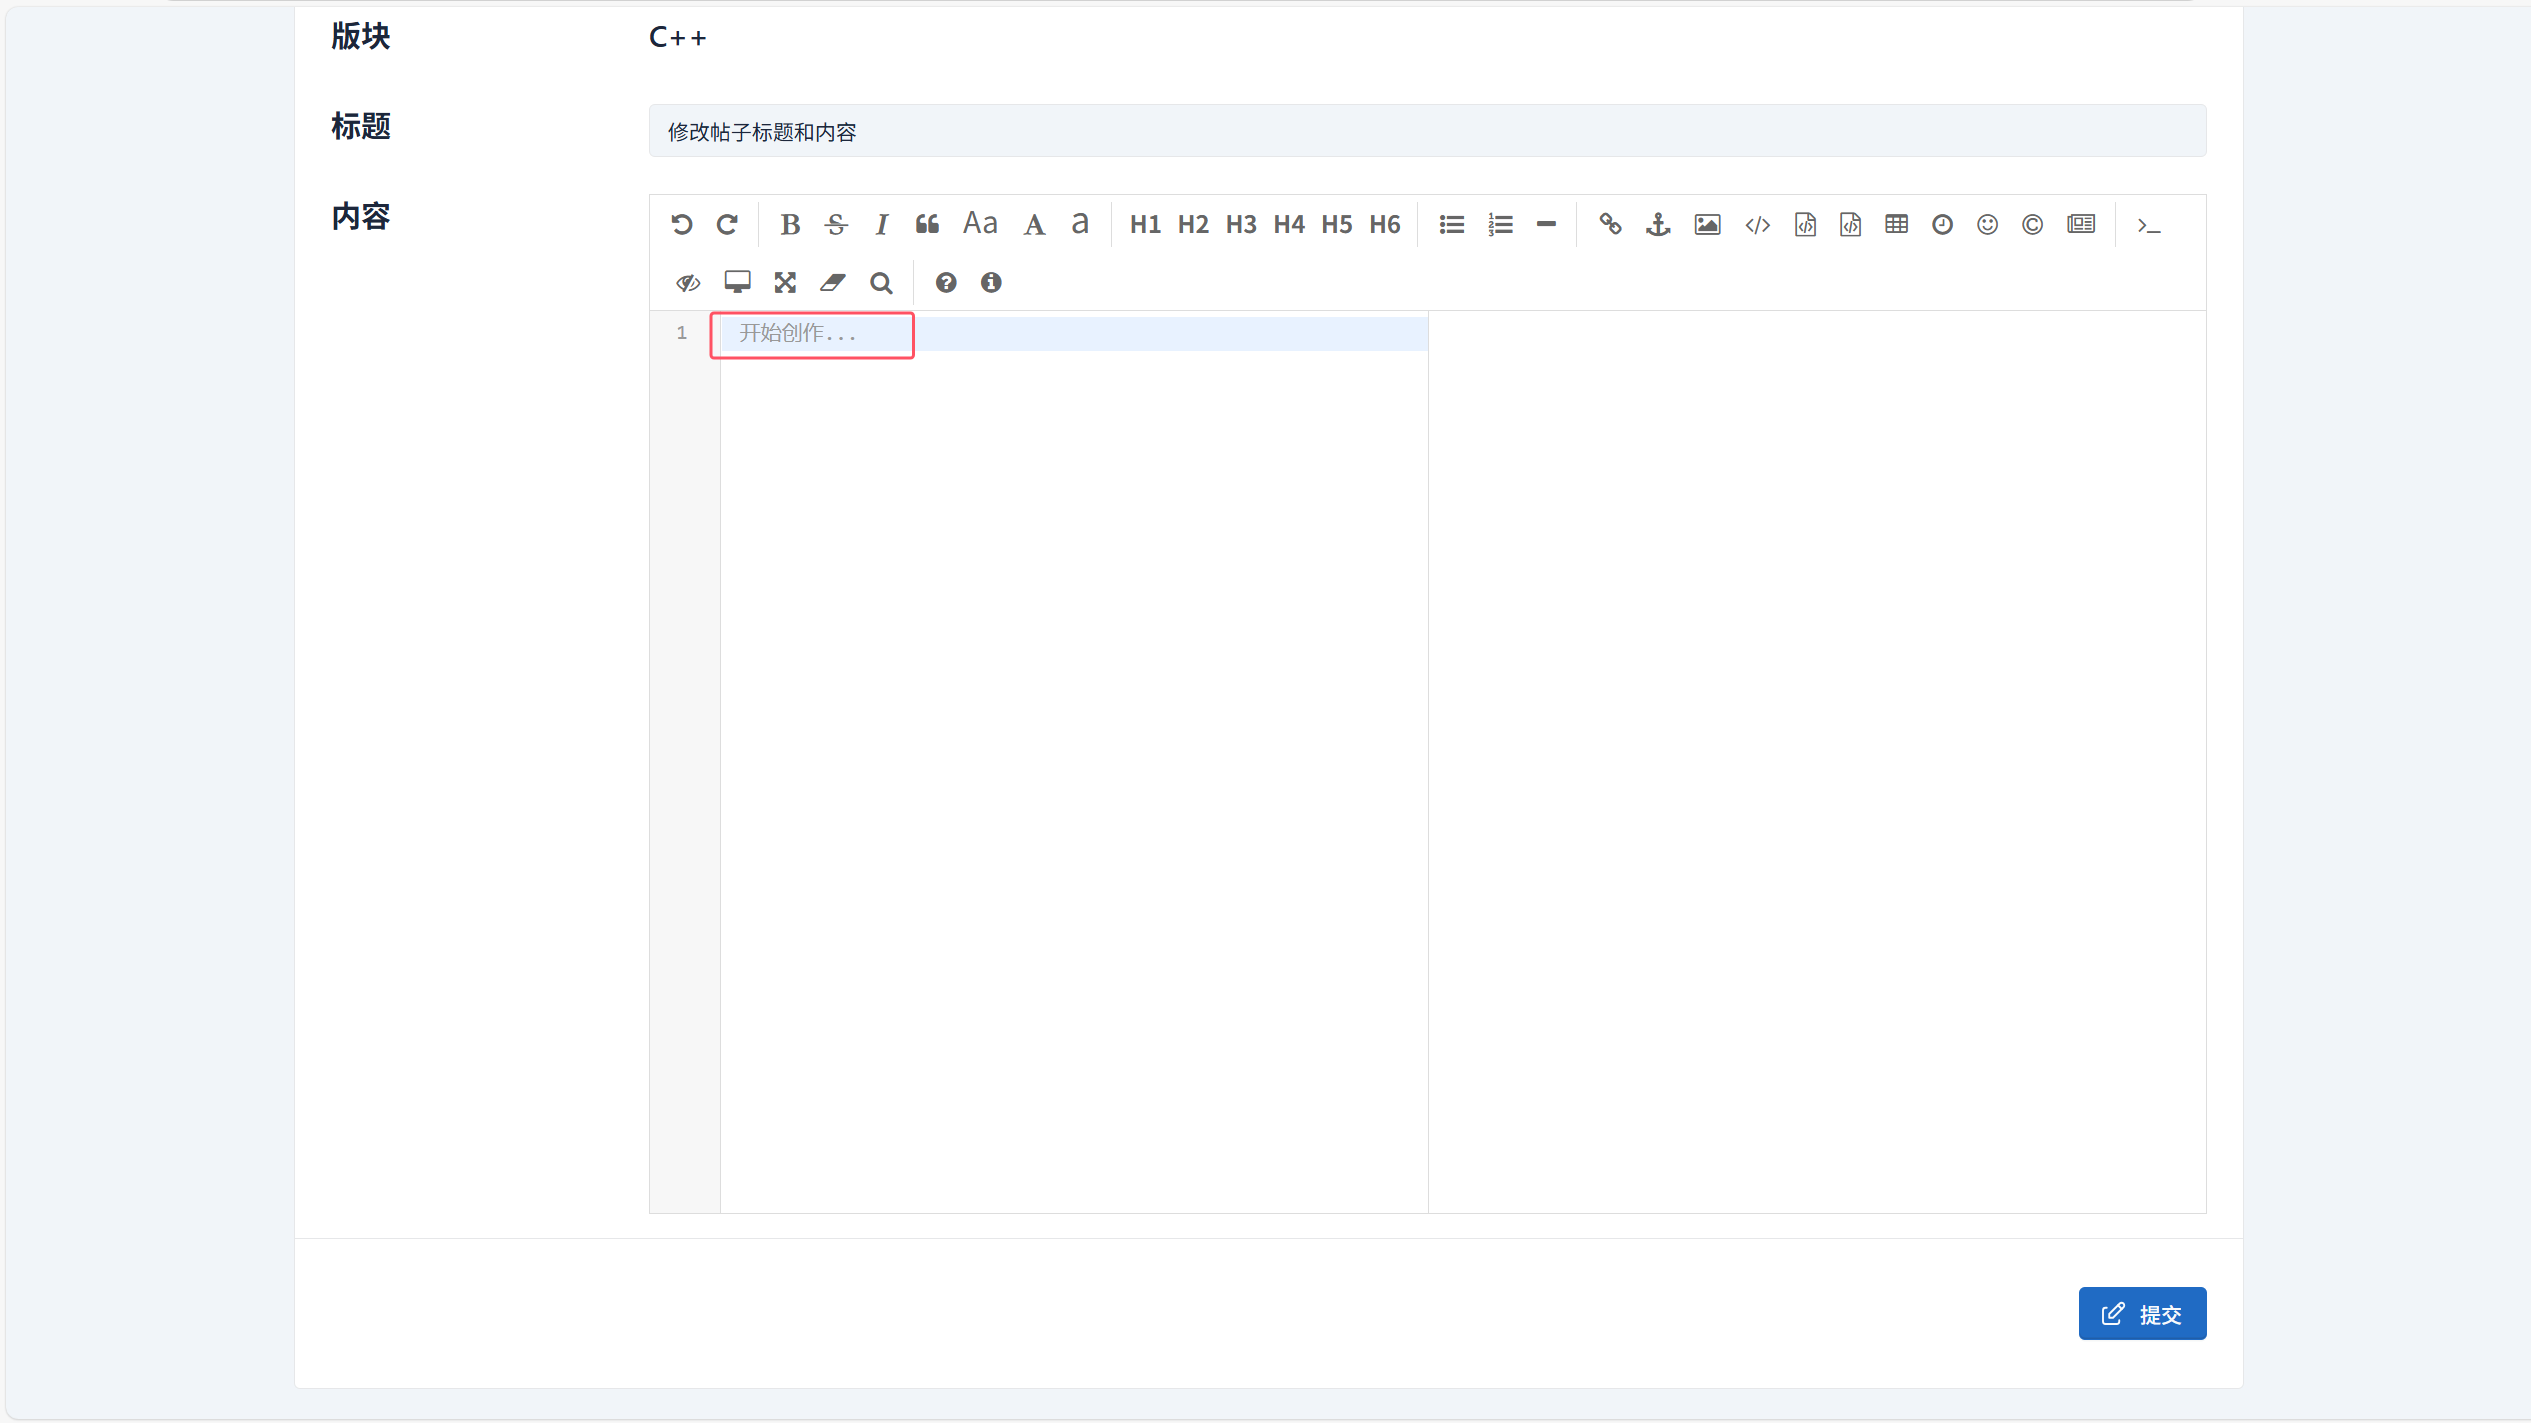Insert an unordered list

coord(1452,225)
